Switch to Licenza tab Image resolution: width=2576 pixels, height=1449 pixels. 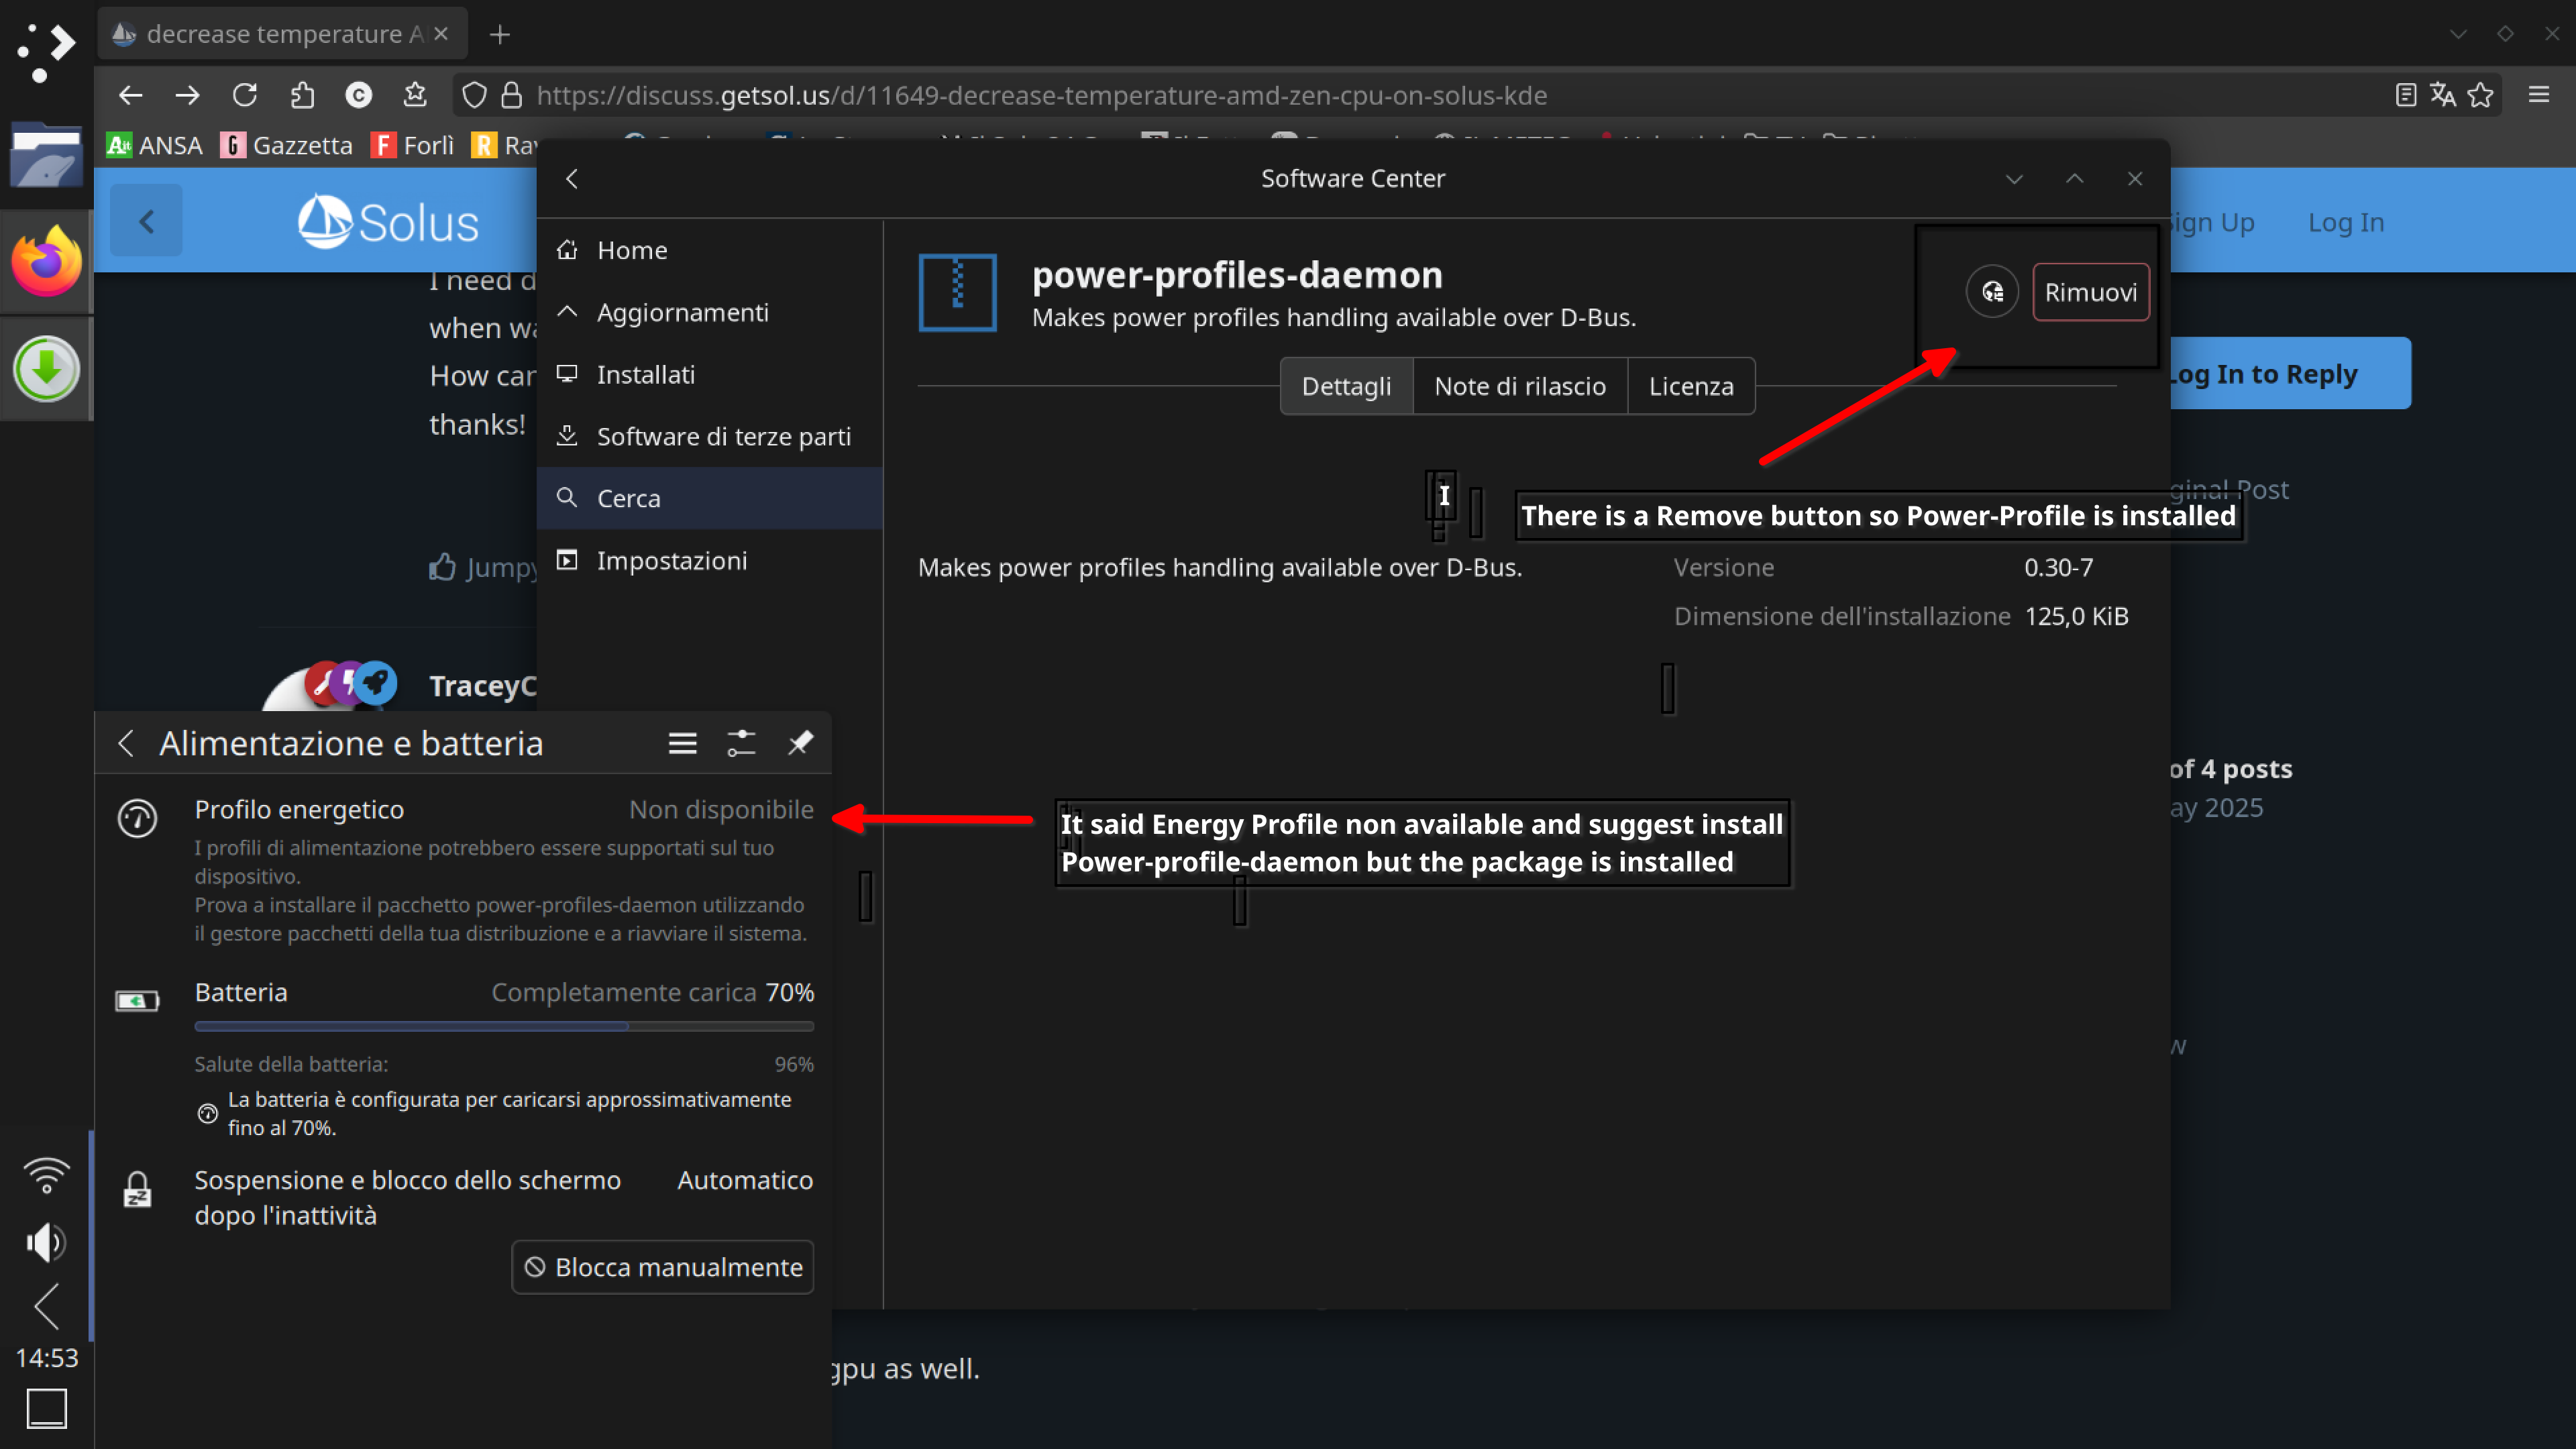1691,386
